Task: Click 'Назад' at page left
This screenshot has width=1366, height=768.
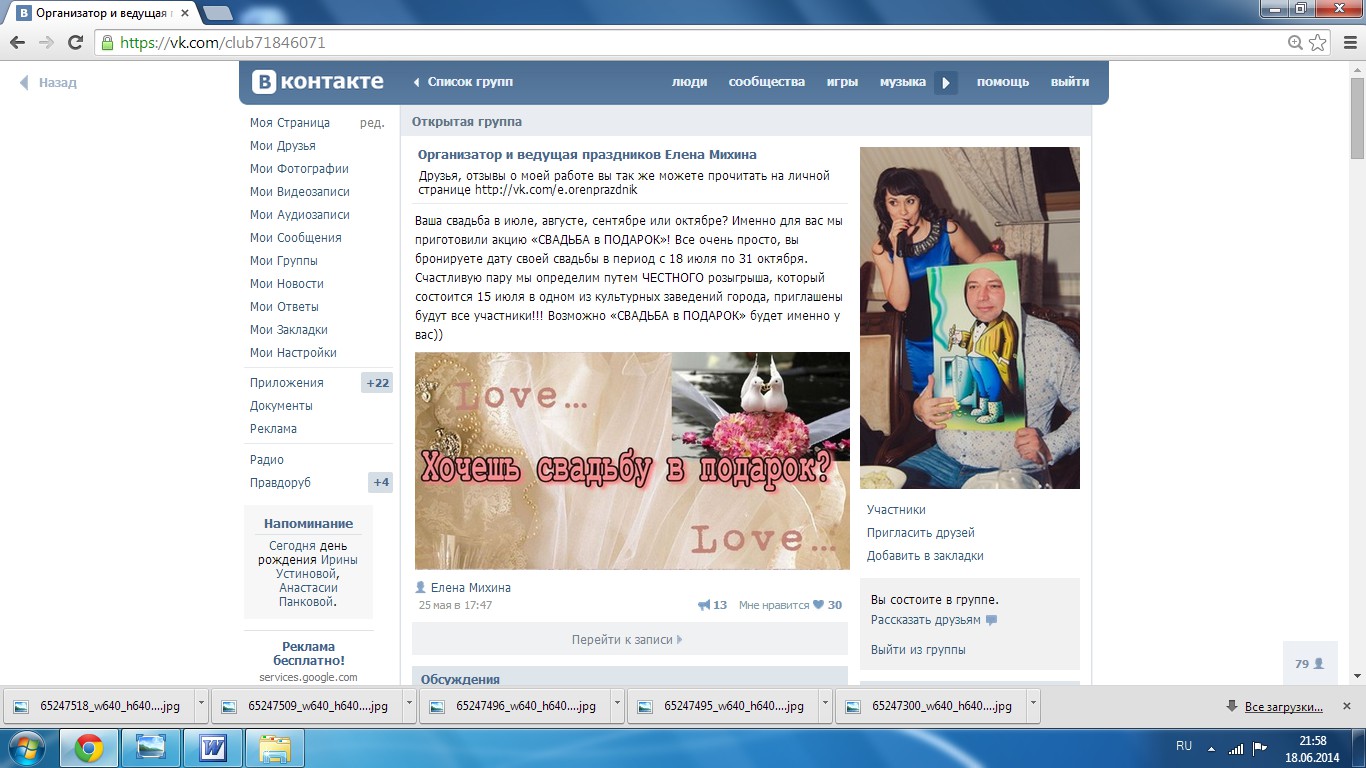Action: coord(48,83)
